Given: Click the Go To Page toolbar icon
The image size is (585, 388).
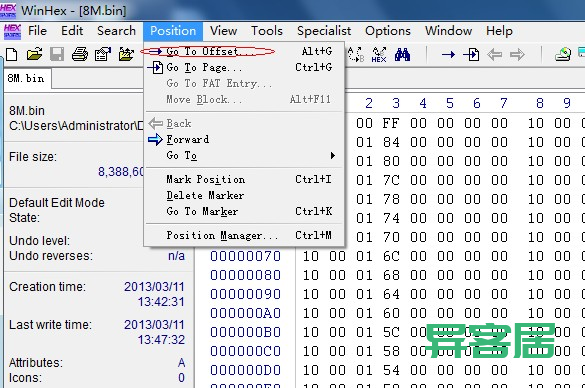Looking at the screenshot, I should pyautogui.click(x=471, y=55).
